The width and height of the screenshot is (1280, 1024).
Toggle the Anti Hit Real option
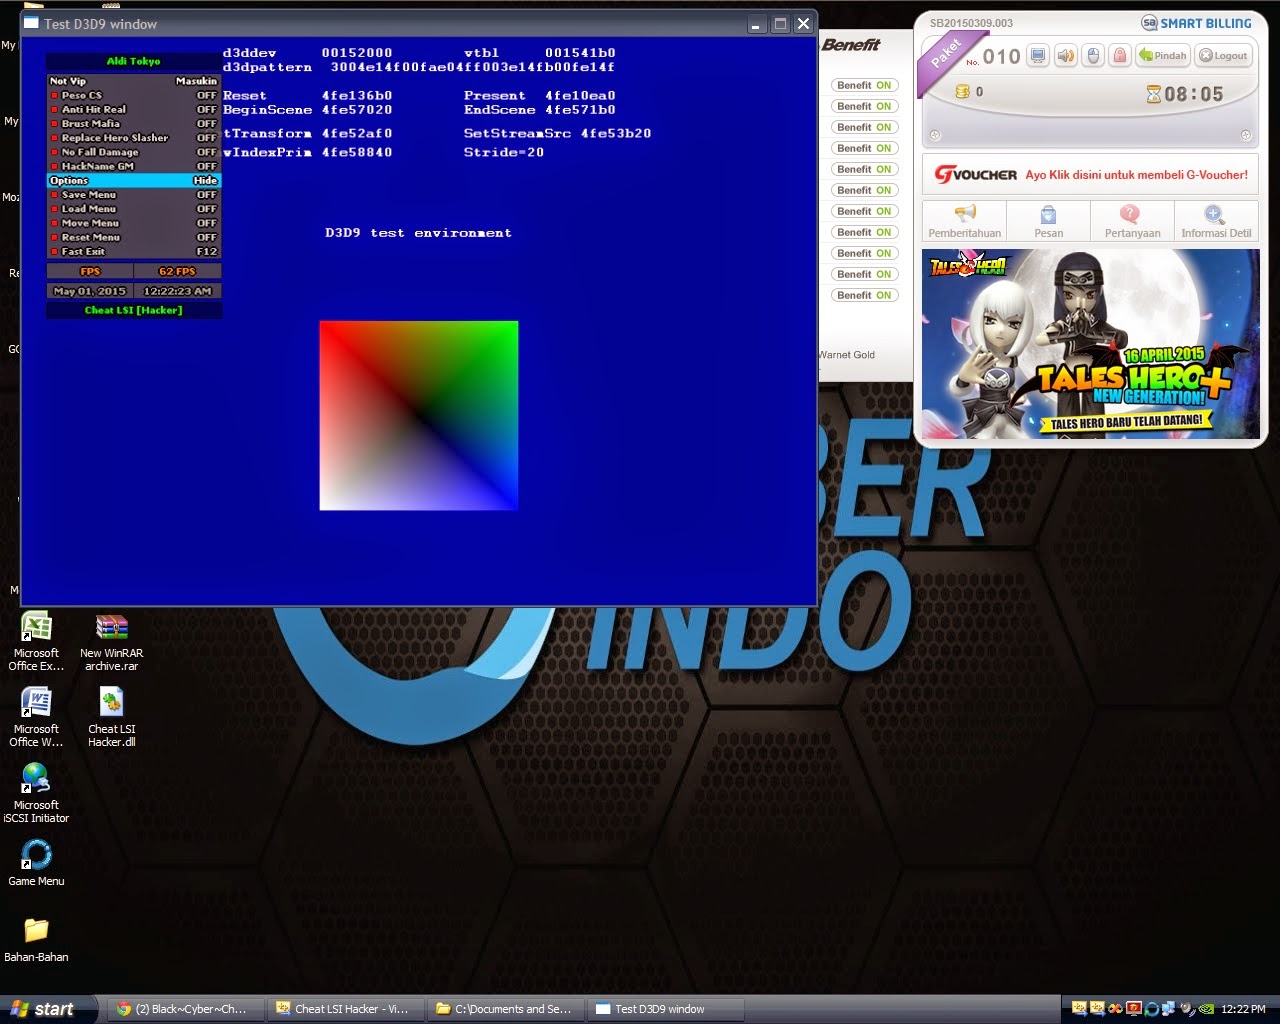coord(134,109)
